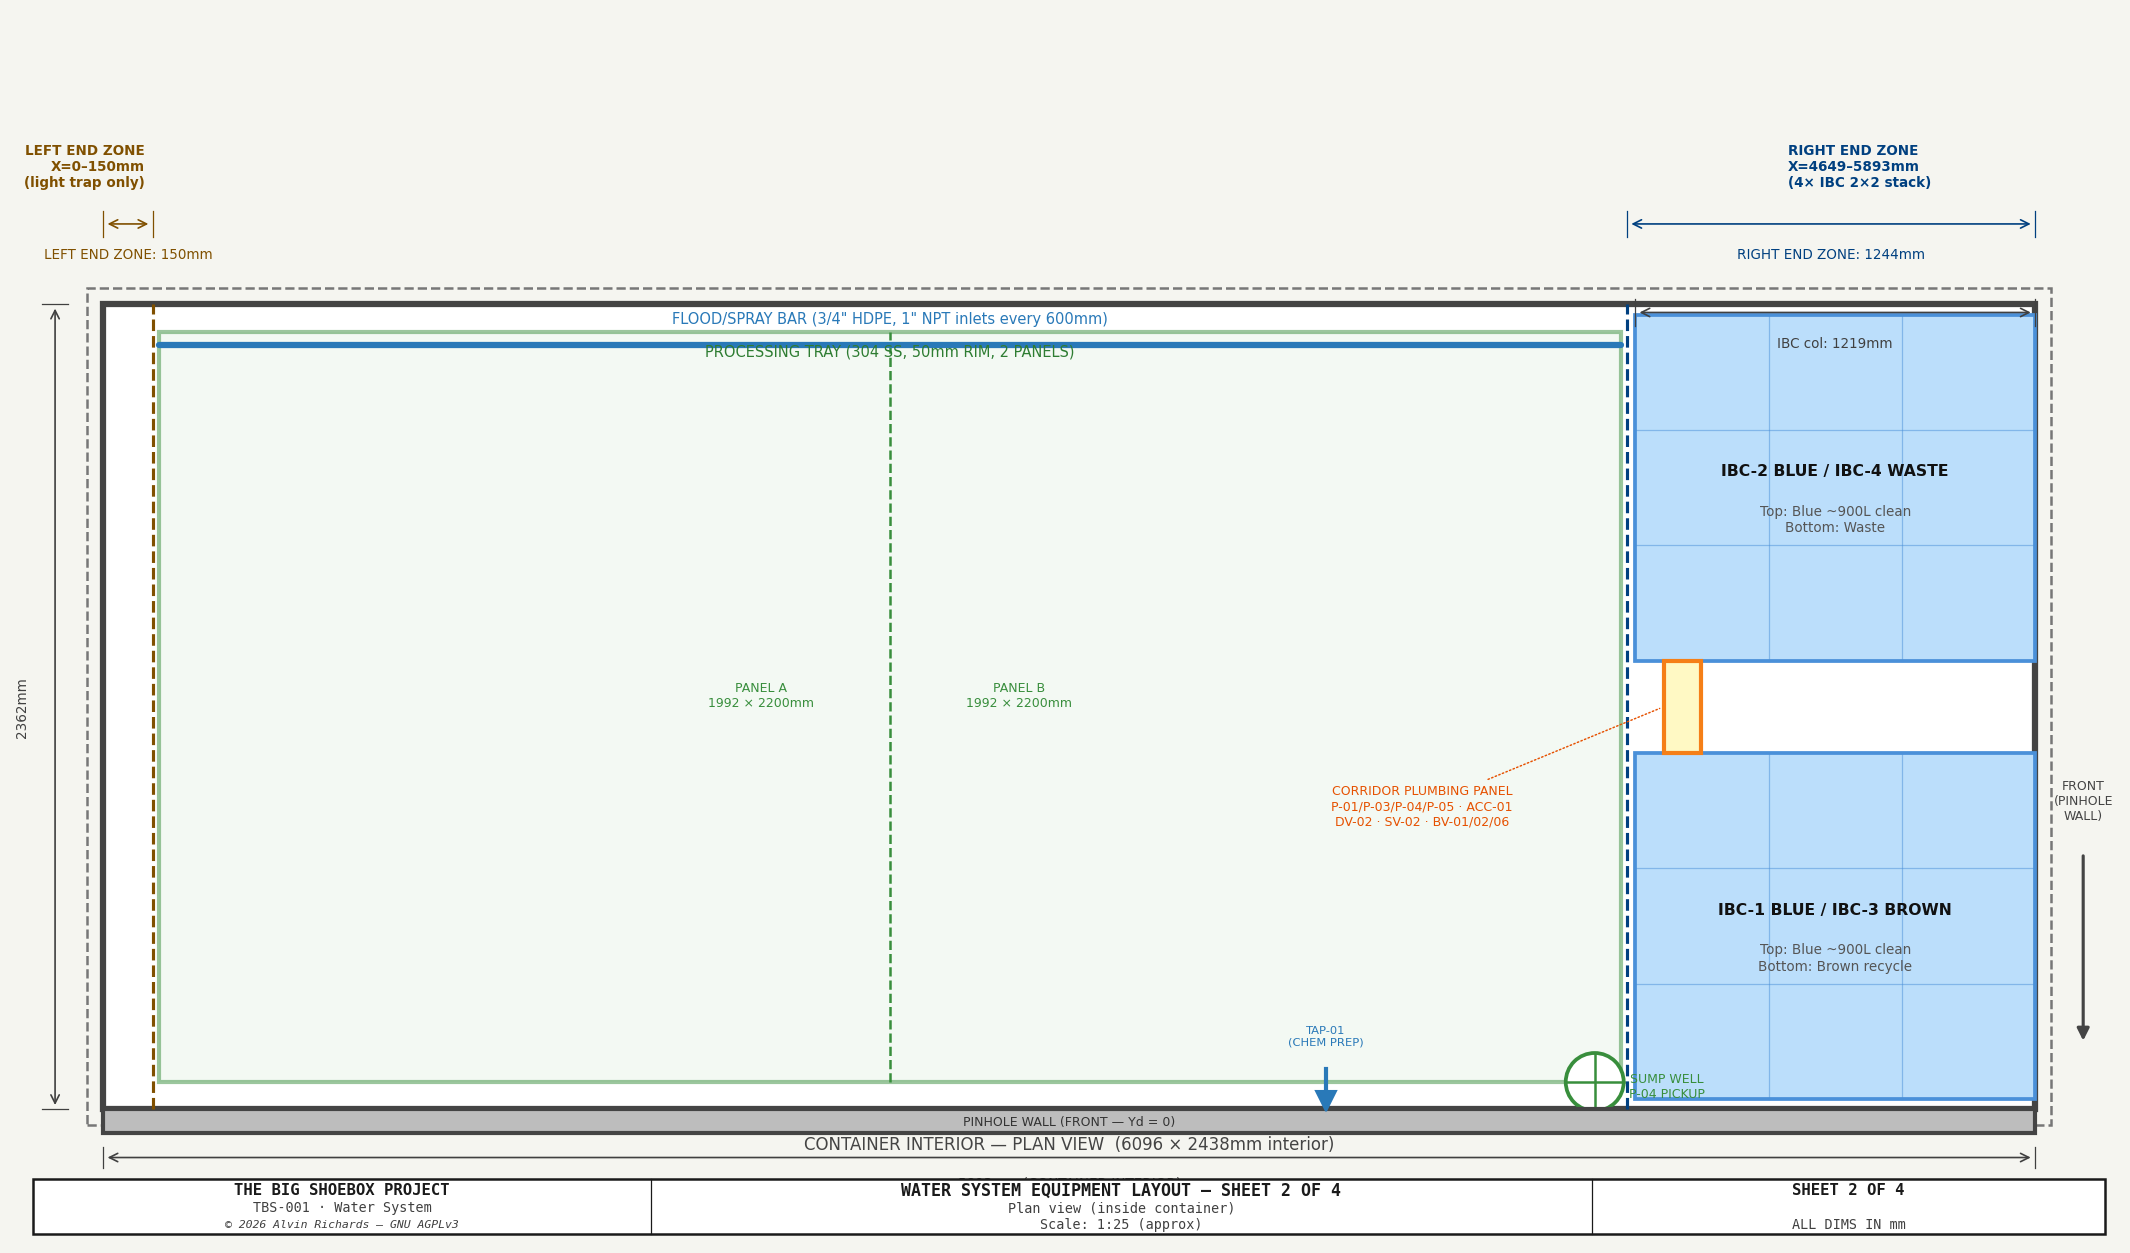Click the PANEL B 1992 × 2200mm label
The image size is (2130, 1253).
(1019, 696)
